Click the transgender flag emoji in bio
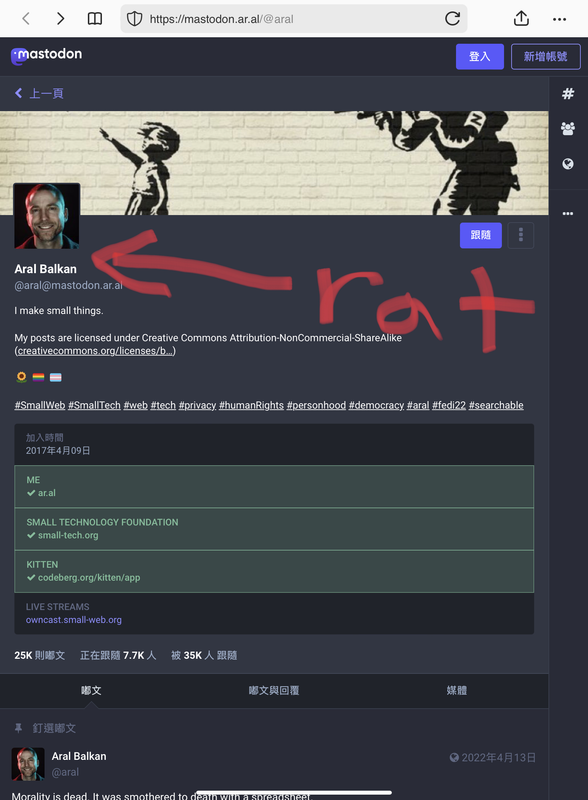 [56, 377]
